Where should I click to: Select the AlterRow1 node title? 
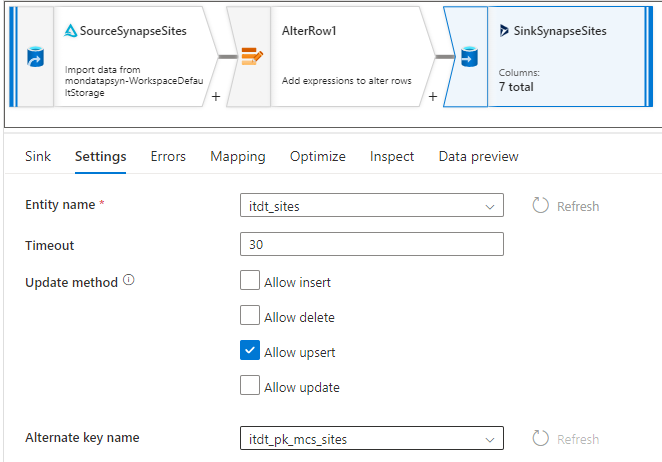[309, 31]
